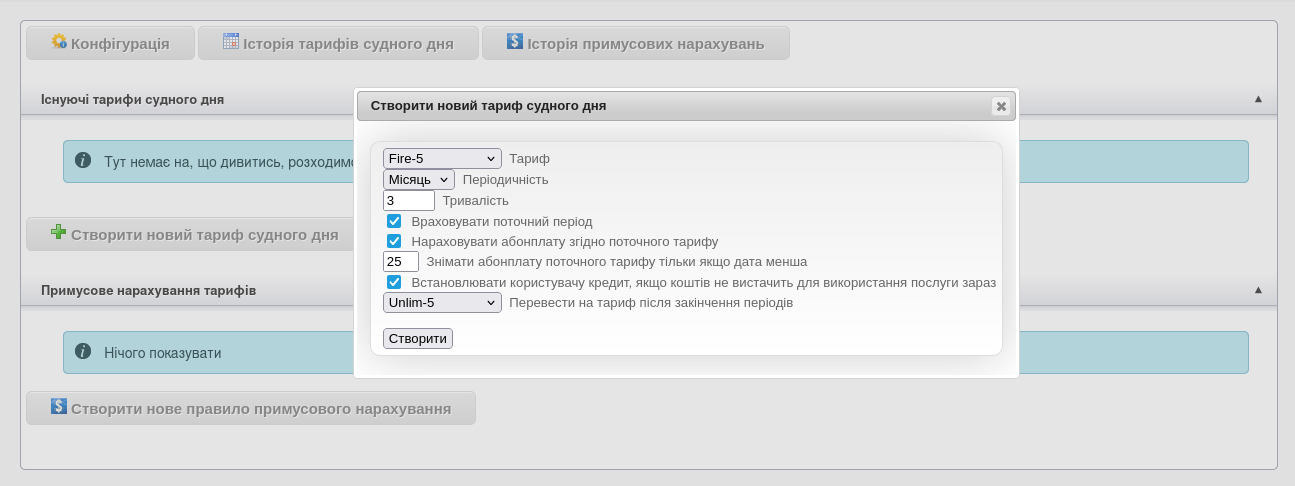
Task: Open the Fire-5 tariff dropdown
Action: click(442, 159)
